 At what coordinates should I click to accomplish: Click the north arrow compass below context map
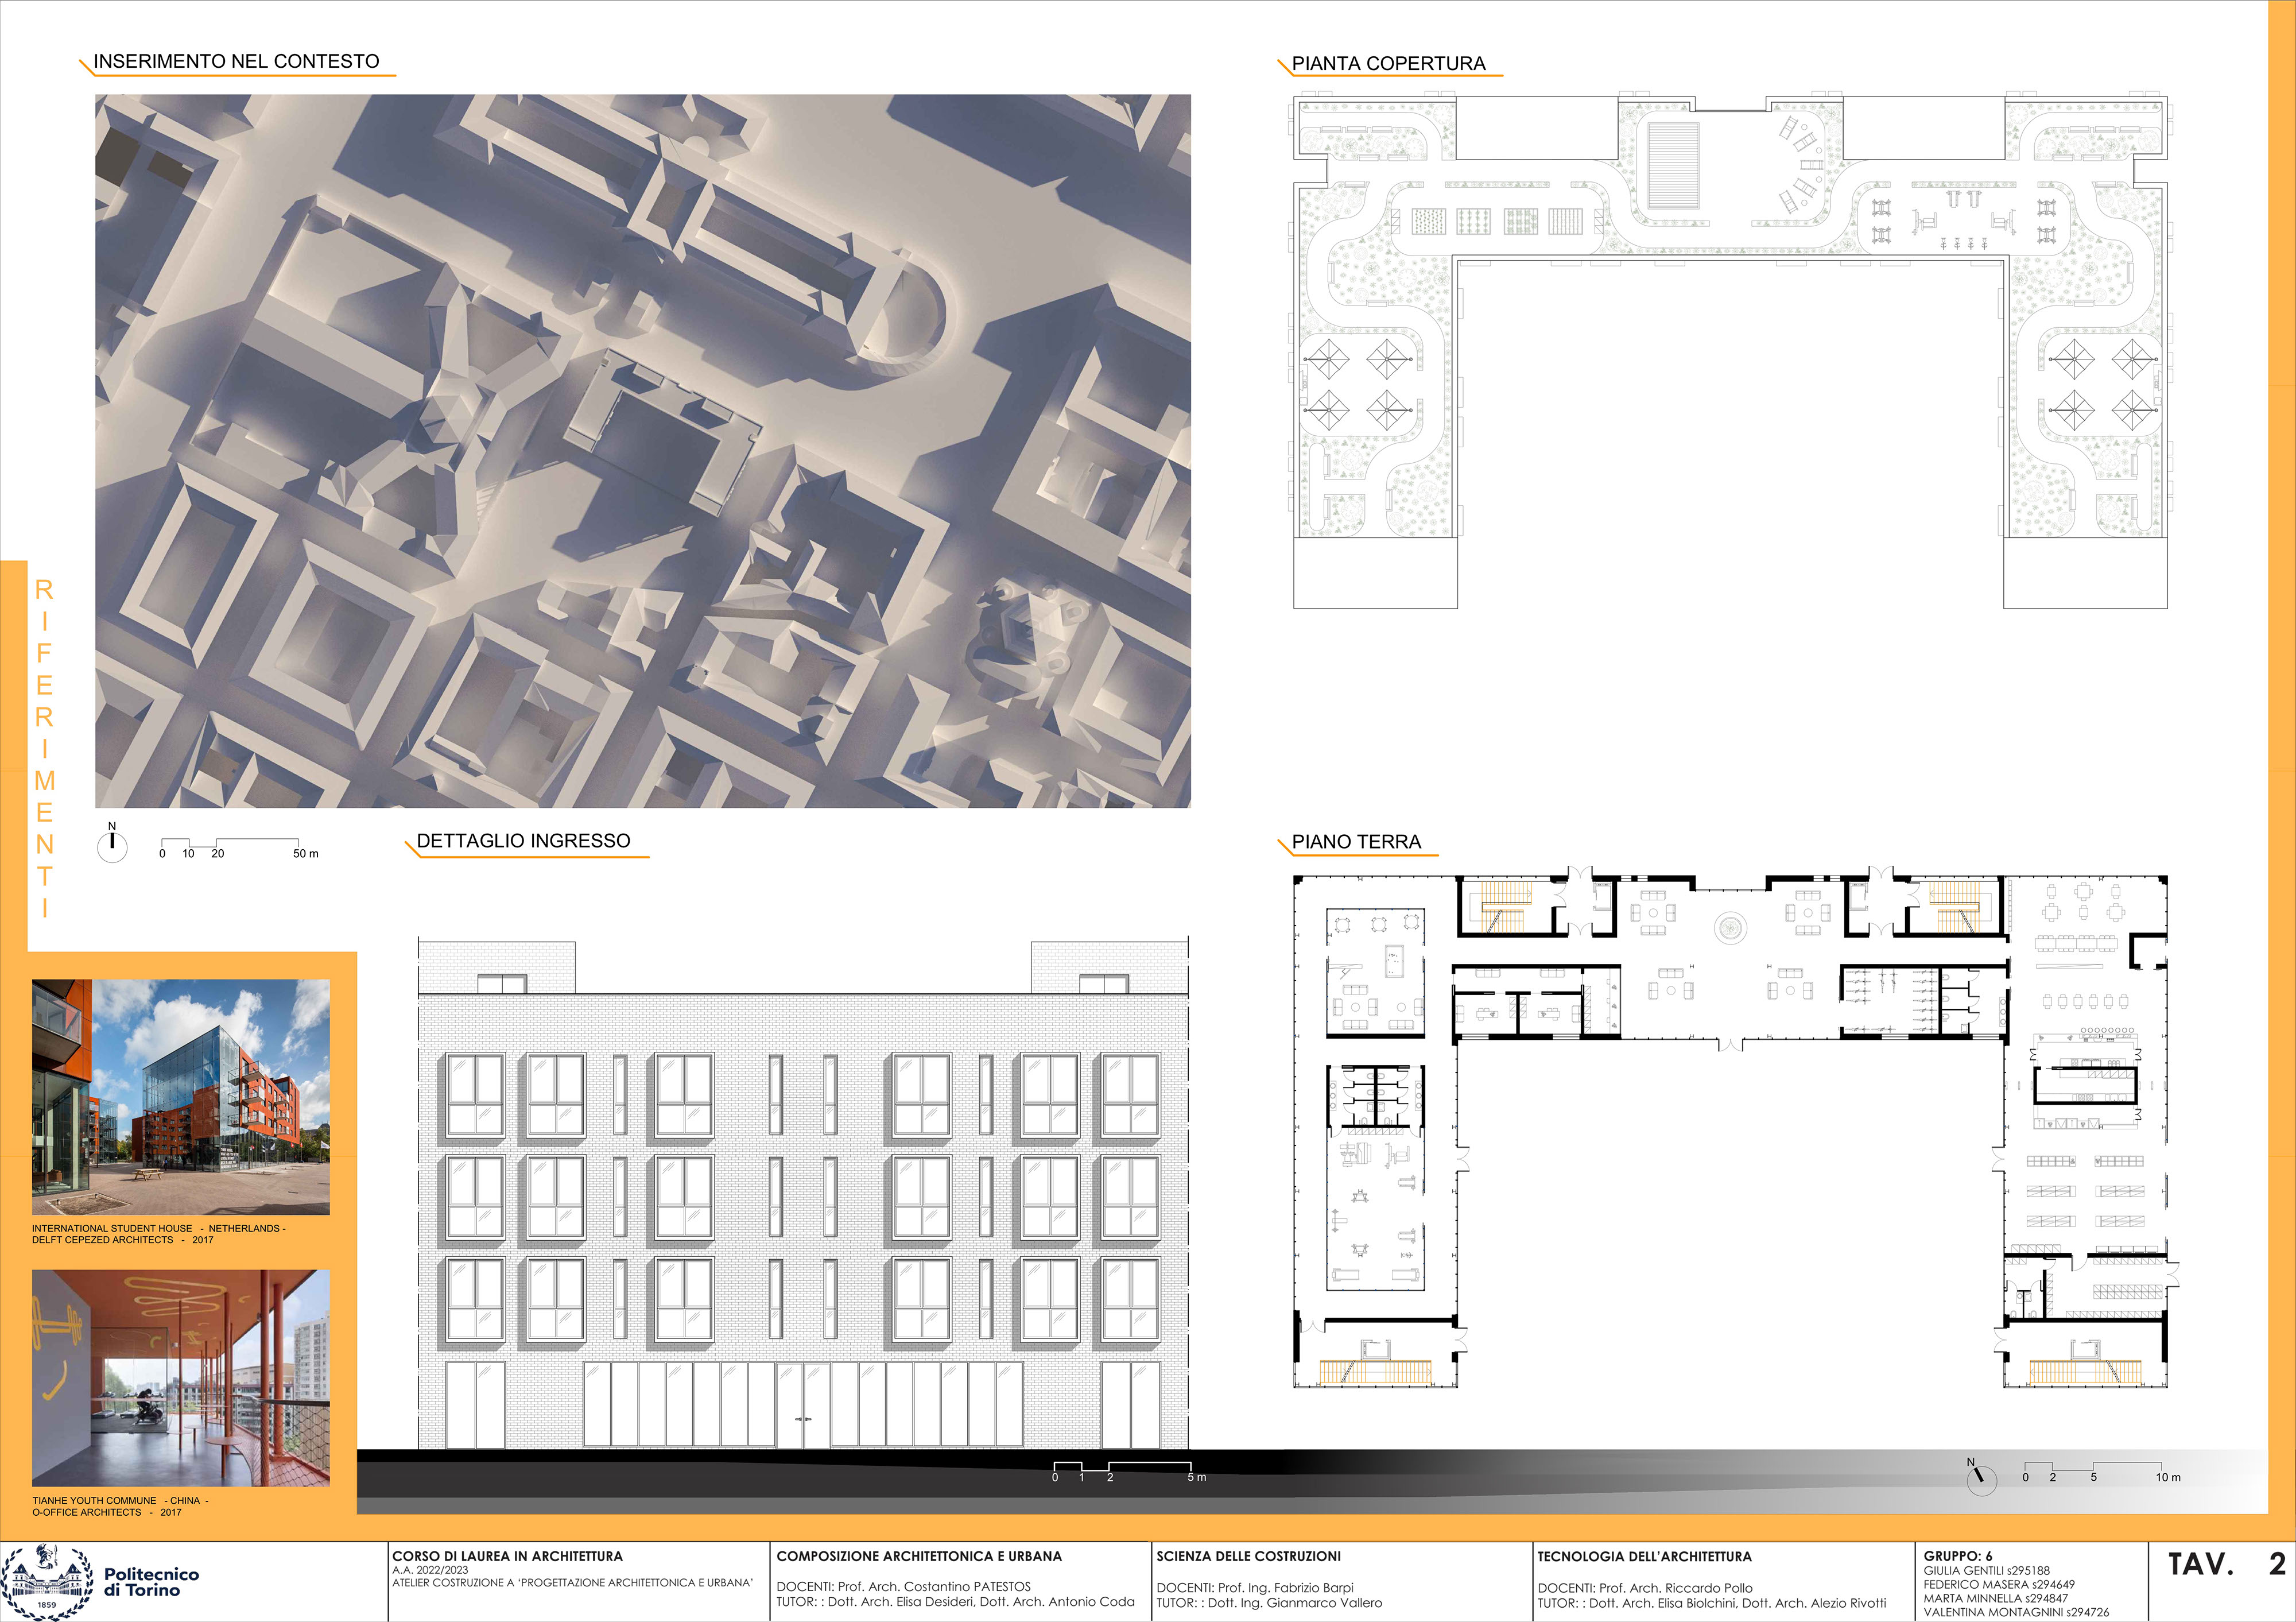(112, 846)
